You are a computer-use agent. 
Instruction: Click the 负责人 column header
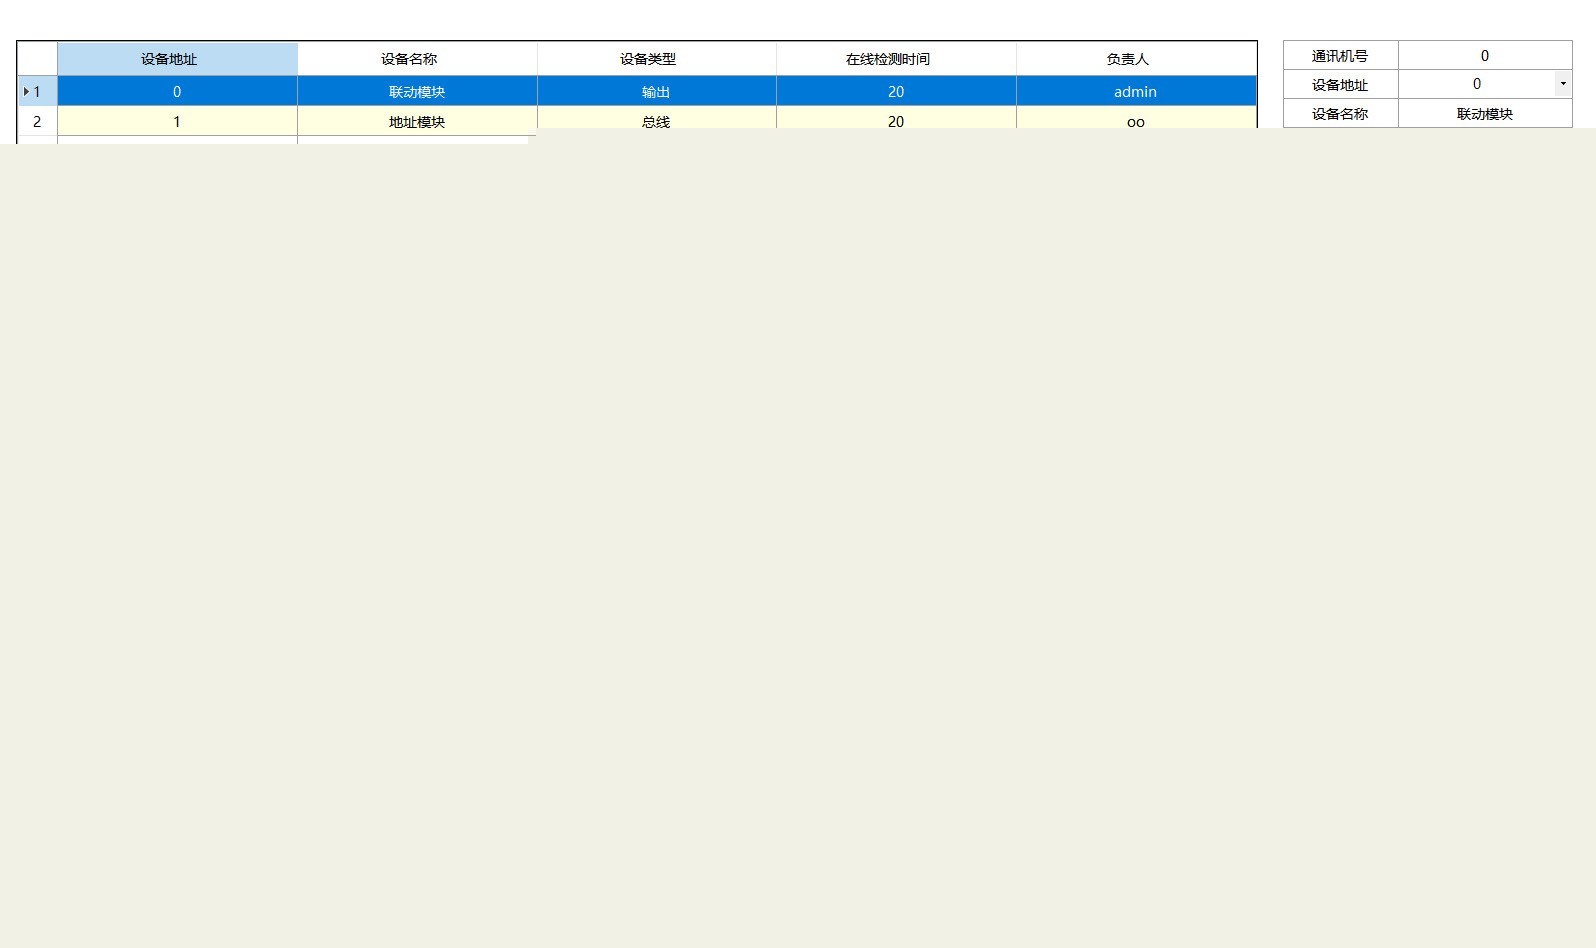point(1136,59)
